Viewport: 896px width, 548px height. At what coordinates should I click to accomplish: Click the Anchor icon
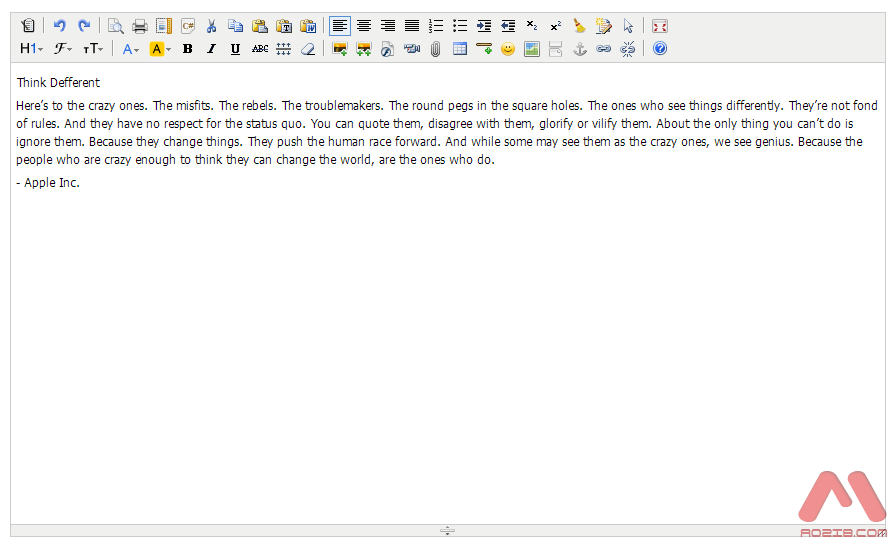[579, 48]
